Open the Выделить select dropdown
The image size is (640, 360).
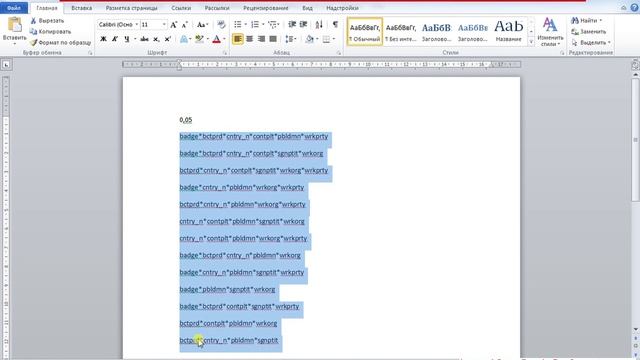591,42
